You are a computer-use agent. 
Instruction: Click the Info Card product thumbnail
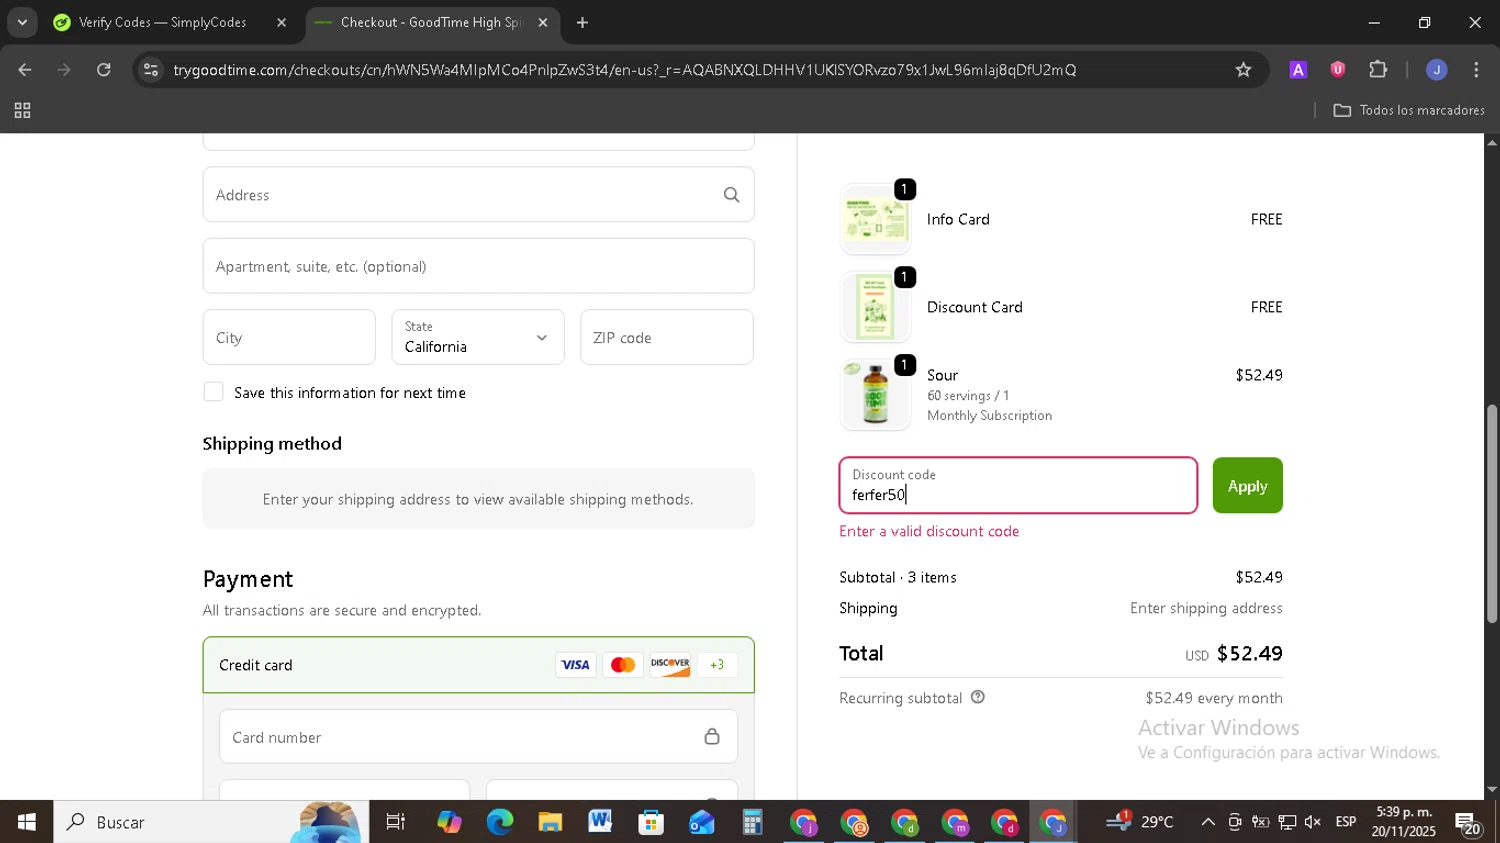(875, 219)
